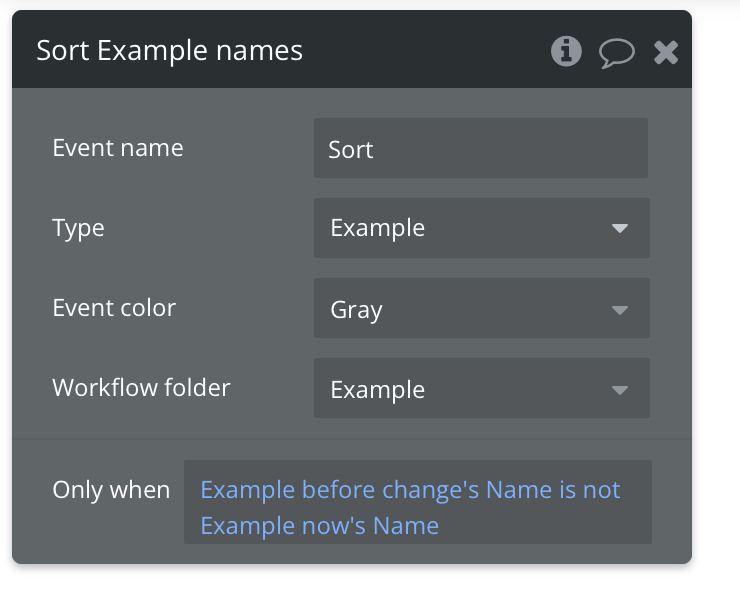740x598 pixels.
Task: Click the Event name label
Action: pos(118,148)
